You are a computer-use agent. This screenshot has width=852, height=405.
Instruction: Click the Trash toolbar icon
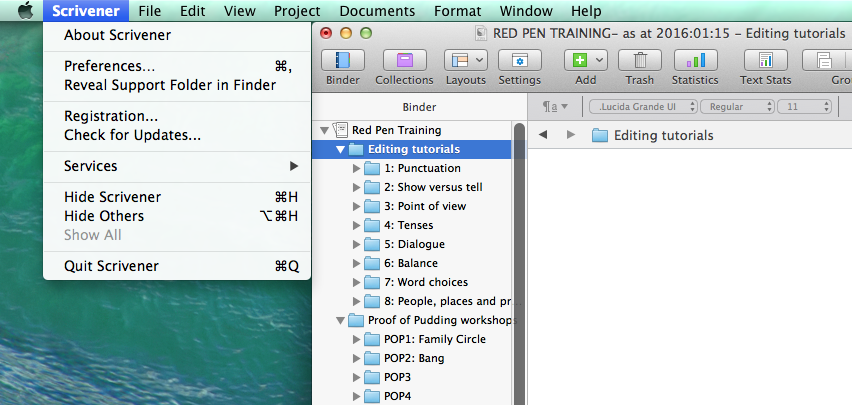640,60
